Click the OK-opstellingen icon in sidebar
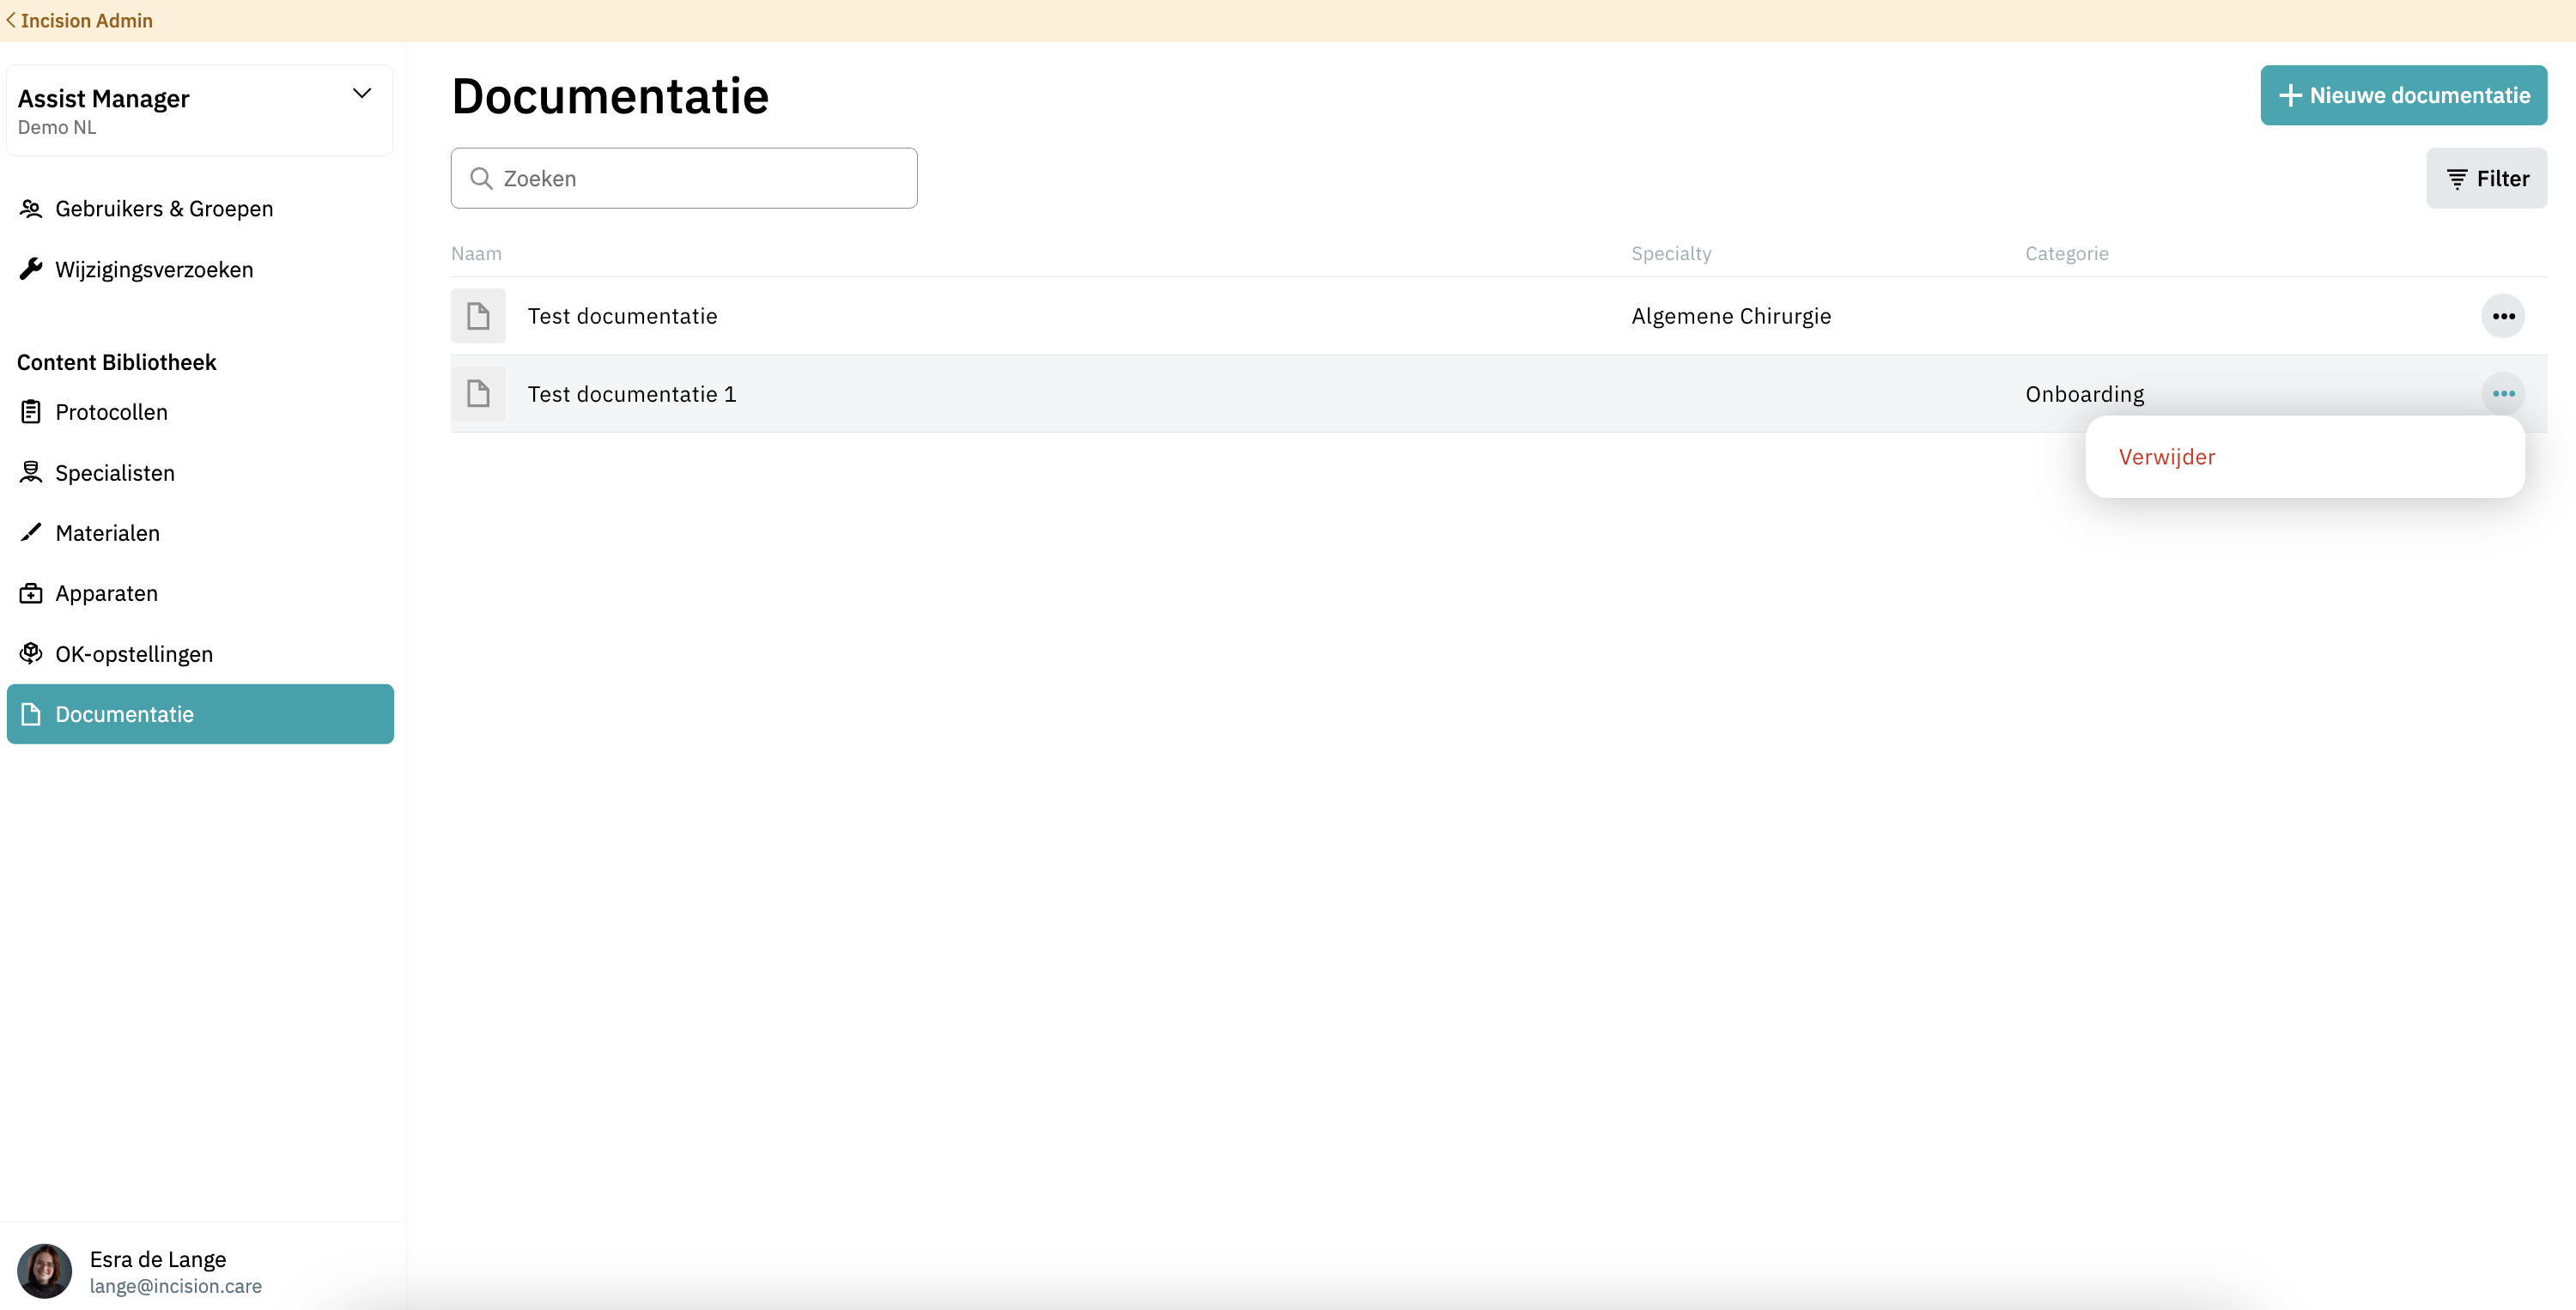Screen dimensions: 2576x1310 [31, 653]
